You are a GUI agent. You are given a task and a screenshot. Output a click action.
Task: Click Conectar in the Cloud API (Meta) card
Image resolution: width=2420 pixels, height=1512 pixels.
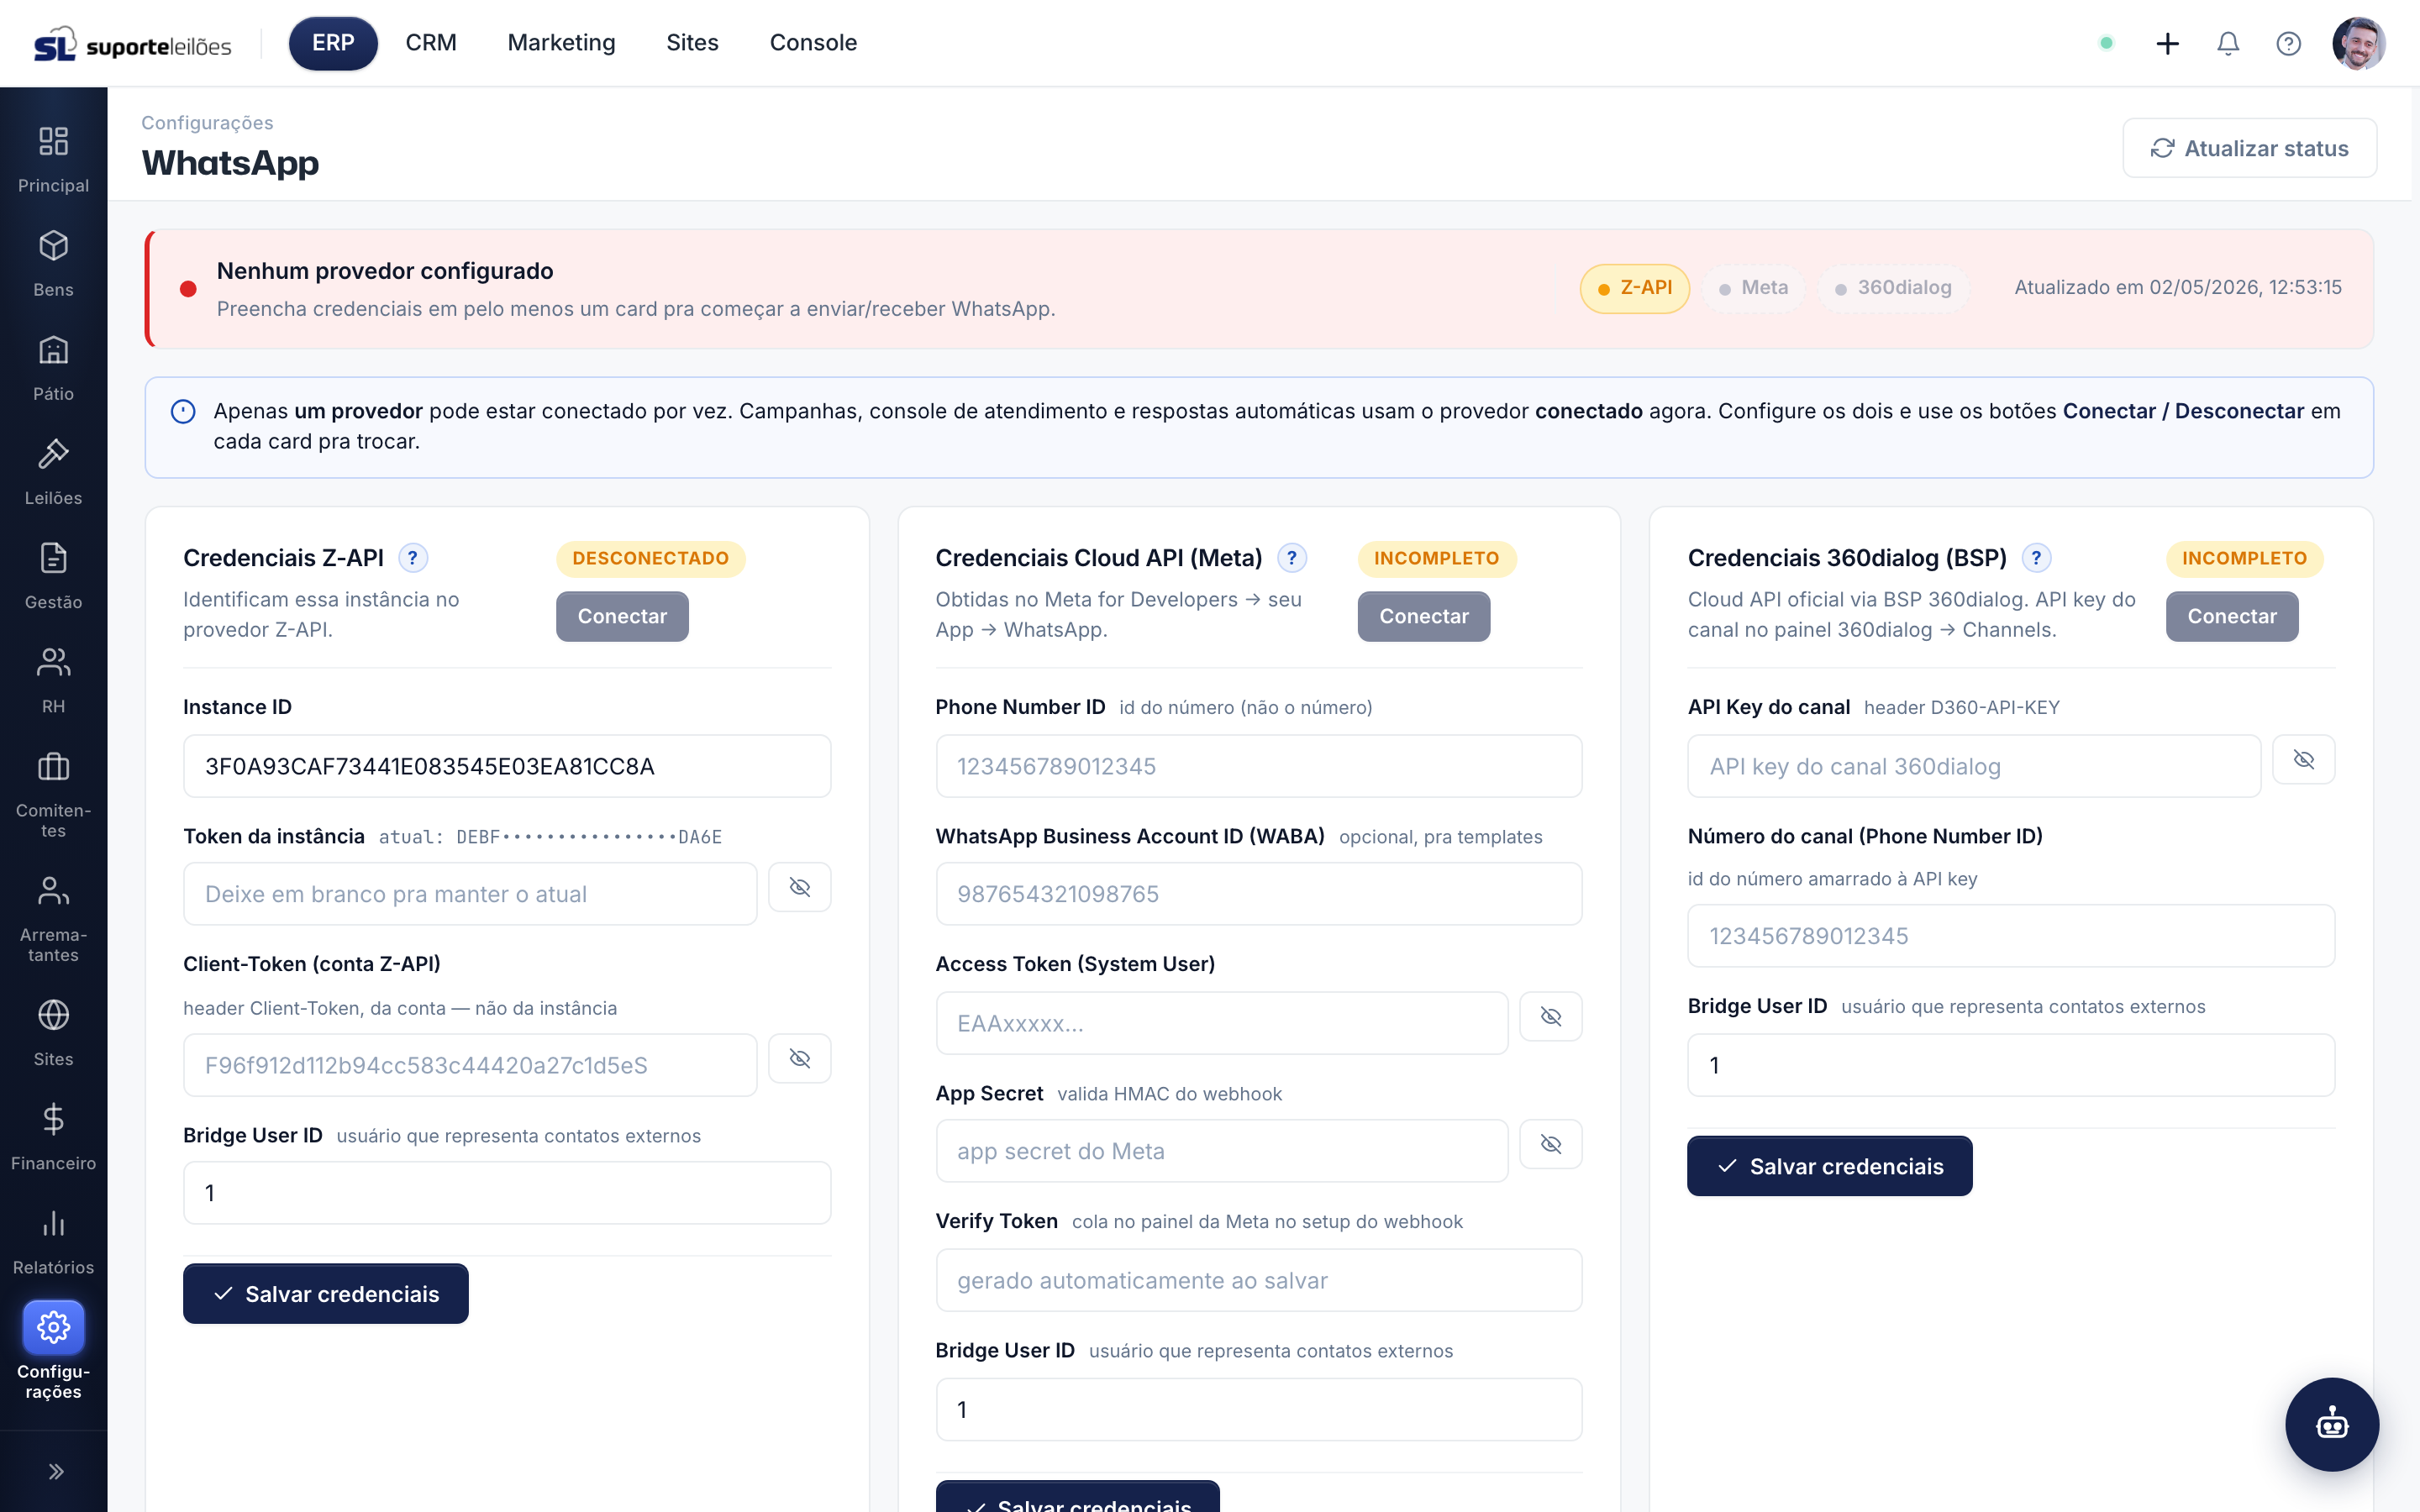(x=1424, y=616)
